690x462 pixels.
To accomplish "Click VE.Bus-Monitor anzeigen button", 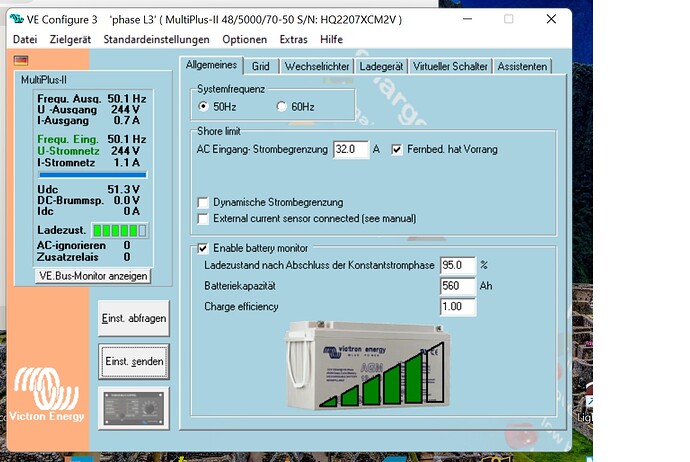I will 93,276.
